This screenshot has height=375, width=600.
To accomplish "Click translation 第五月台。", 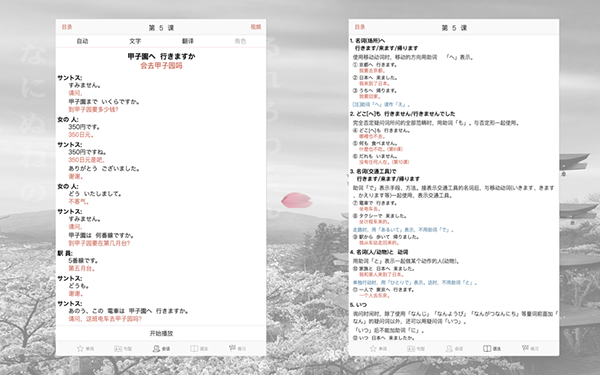I will click(x=82, y=269).
